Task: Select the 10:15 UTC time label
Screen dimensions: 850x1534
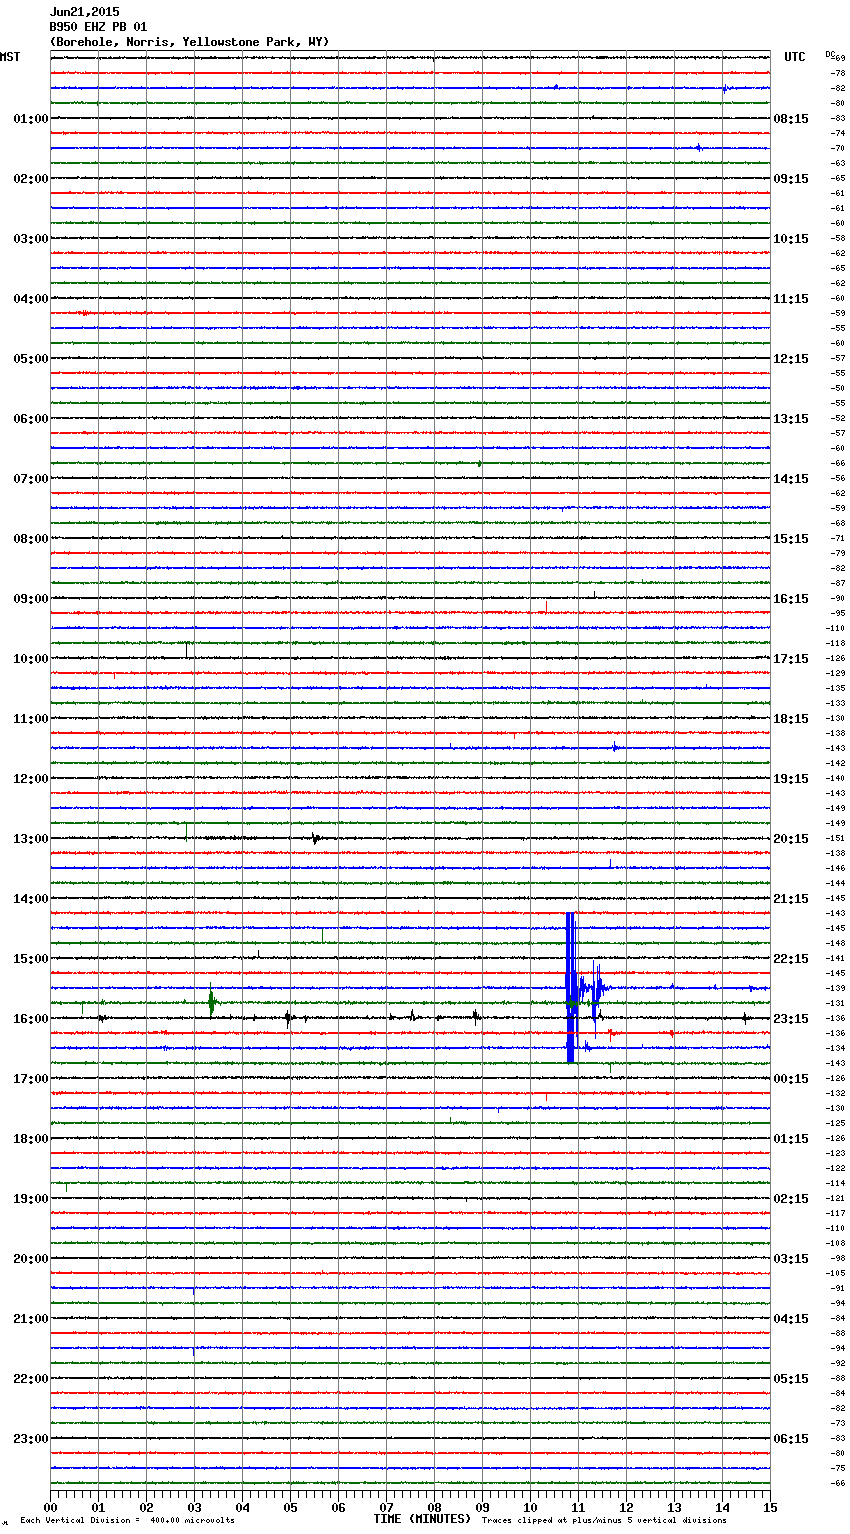Action: point(791,239)
